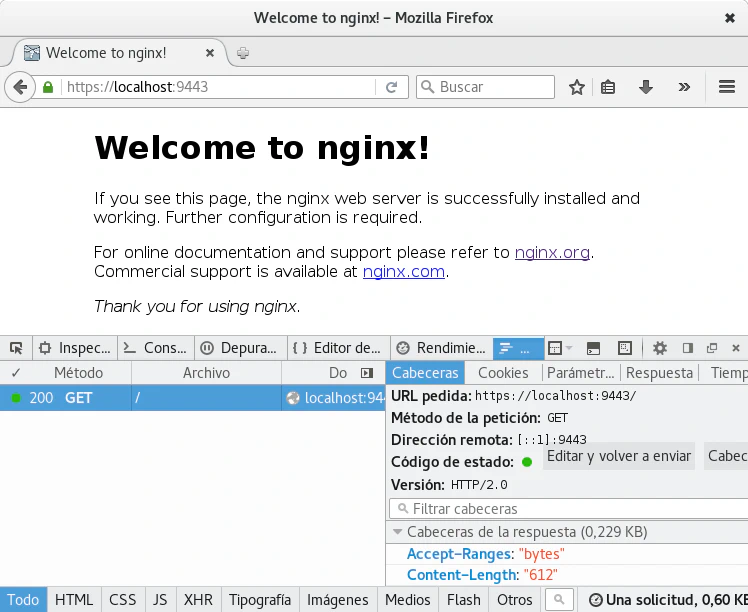Expand the toolbar overflow chevron
The height and width of the screenshot is (612, 748).
click(684, 87)
